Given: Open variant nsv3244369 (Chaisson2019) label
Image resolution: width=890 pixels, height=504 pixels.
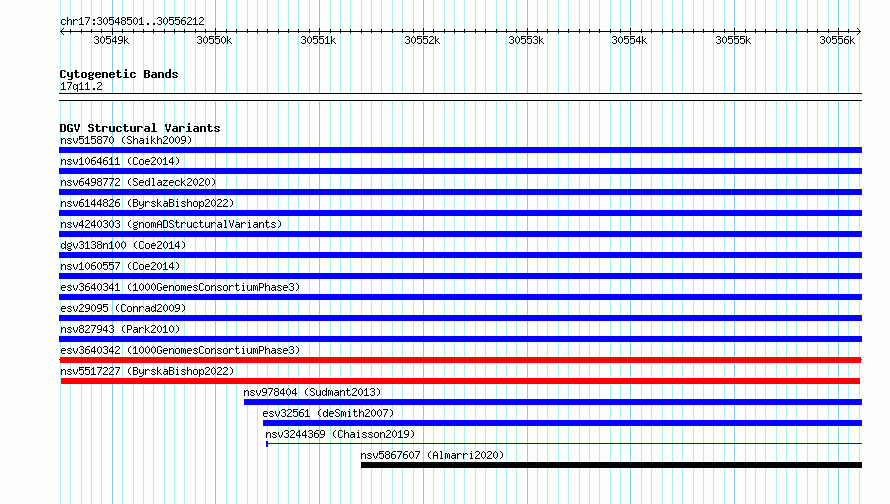Looking at the screenshot, I should point(340,434).
